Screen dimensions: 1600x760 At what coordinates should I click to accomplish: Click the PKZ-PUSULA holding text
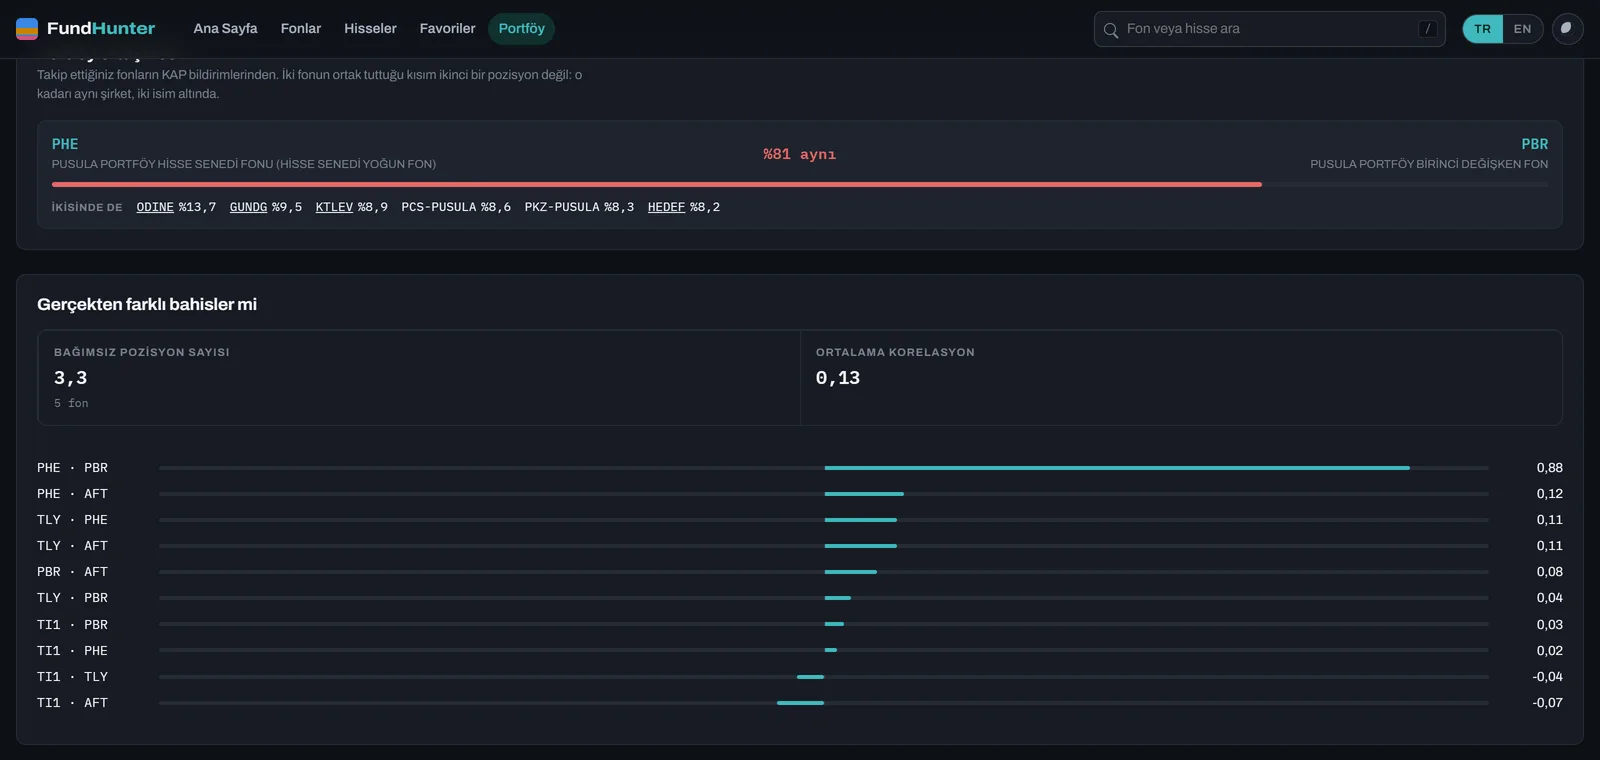(x=579, y=207)
